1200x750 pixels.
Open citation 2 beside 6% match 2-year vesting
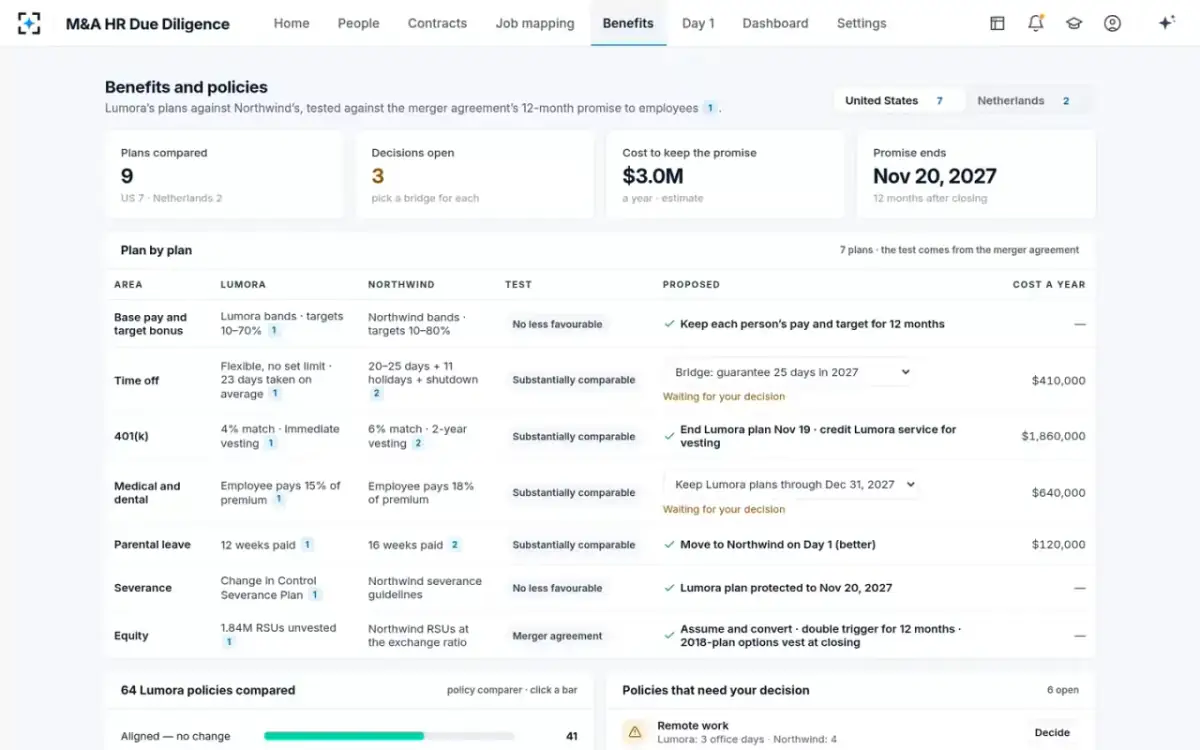click(418, 443)
